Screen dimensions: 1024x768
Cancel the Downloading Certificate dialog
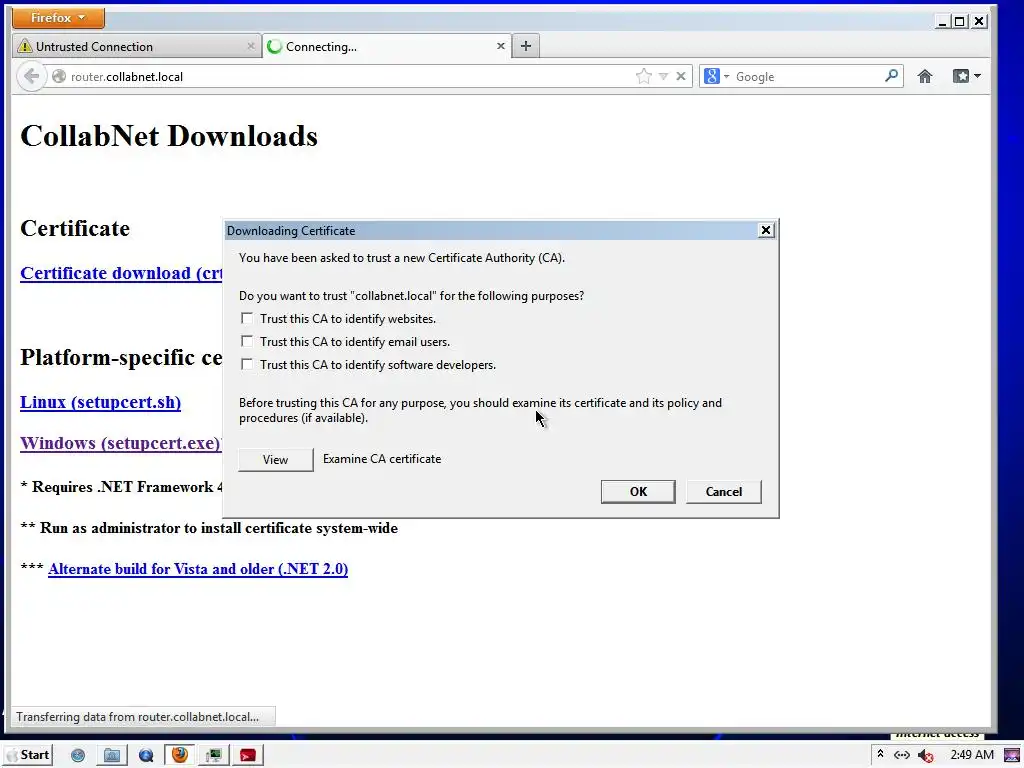(724, 492)
